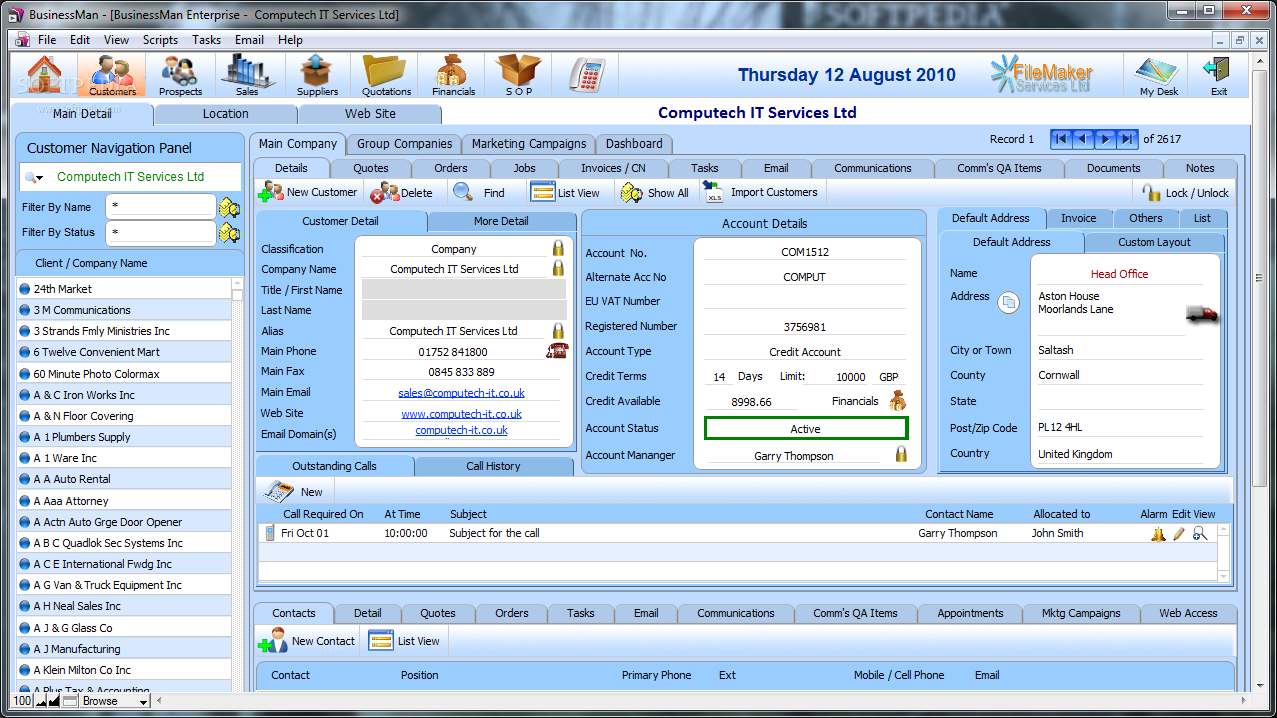
Task: Open the File menu
Action: (x=47, y=40)
